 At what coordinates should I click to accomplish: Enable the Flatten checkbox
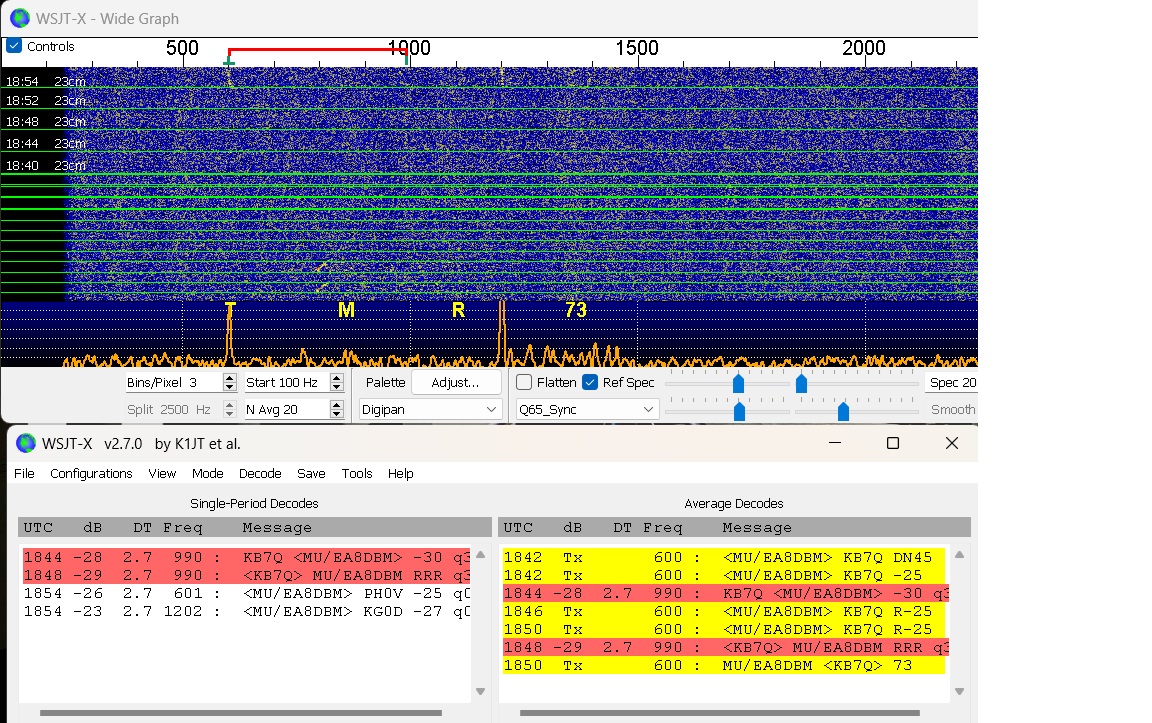[524, 382]
